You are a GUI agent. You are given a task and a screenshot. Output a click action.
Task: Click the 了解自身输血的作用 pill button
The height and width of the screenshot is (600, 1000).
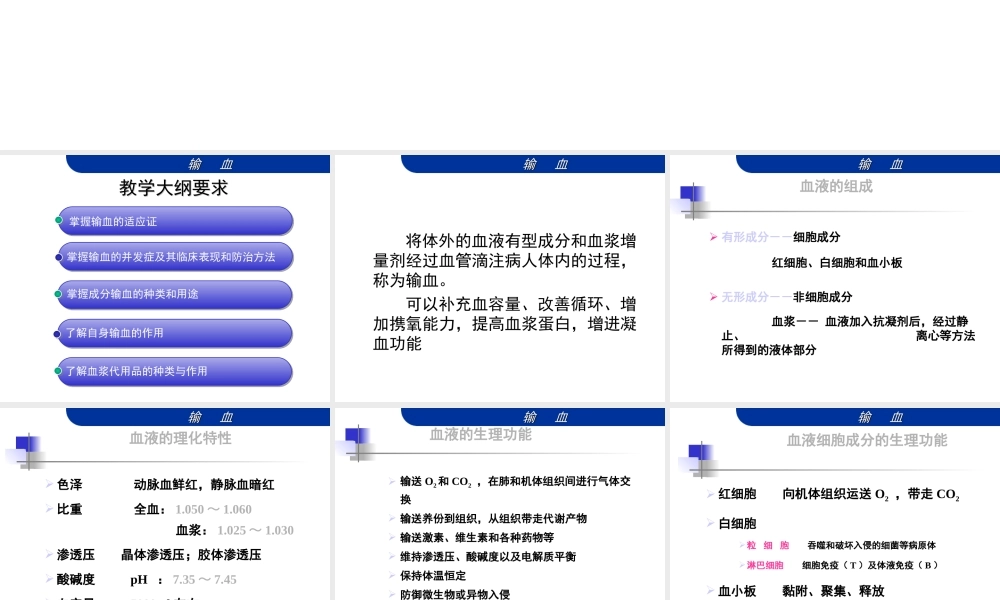pos(175,332)
